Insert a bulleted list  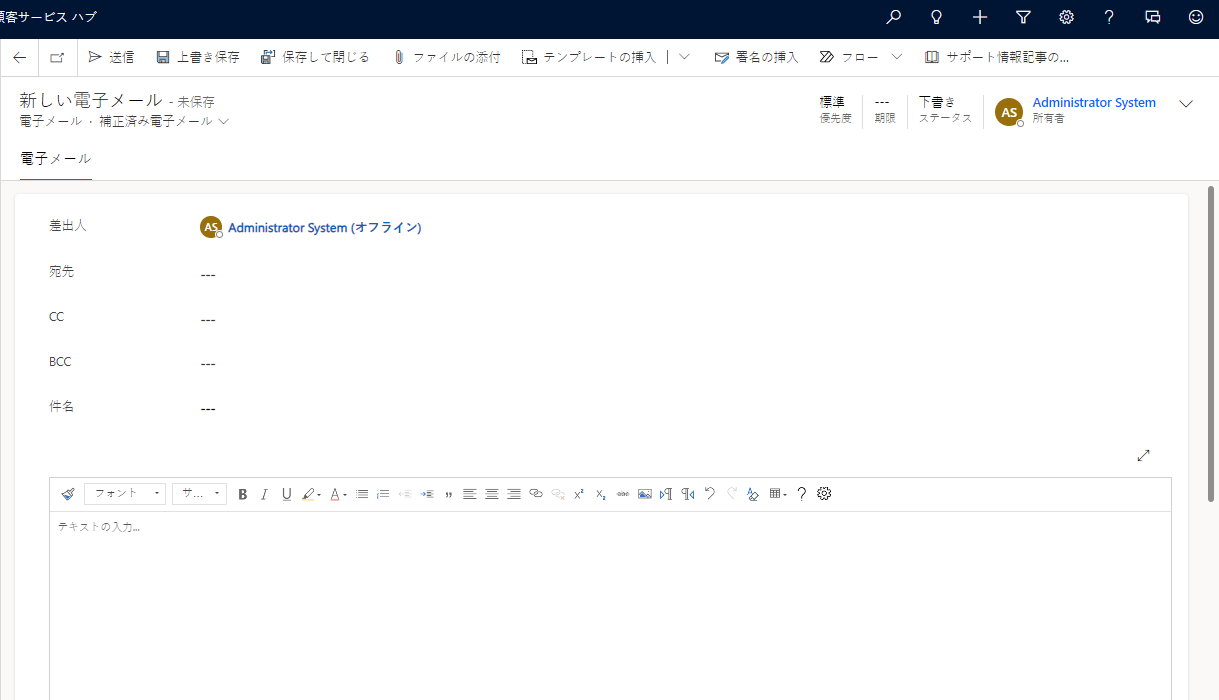tap(362, 494)
